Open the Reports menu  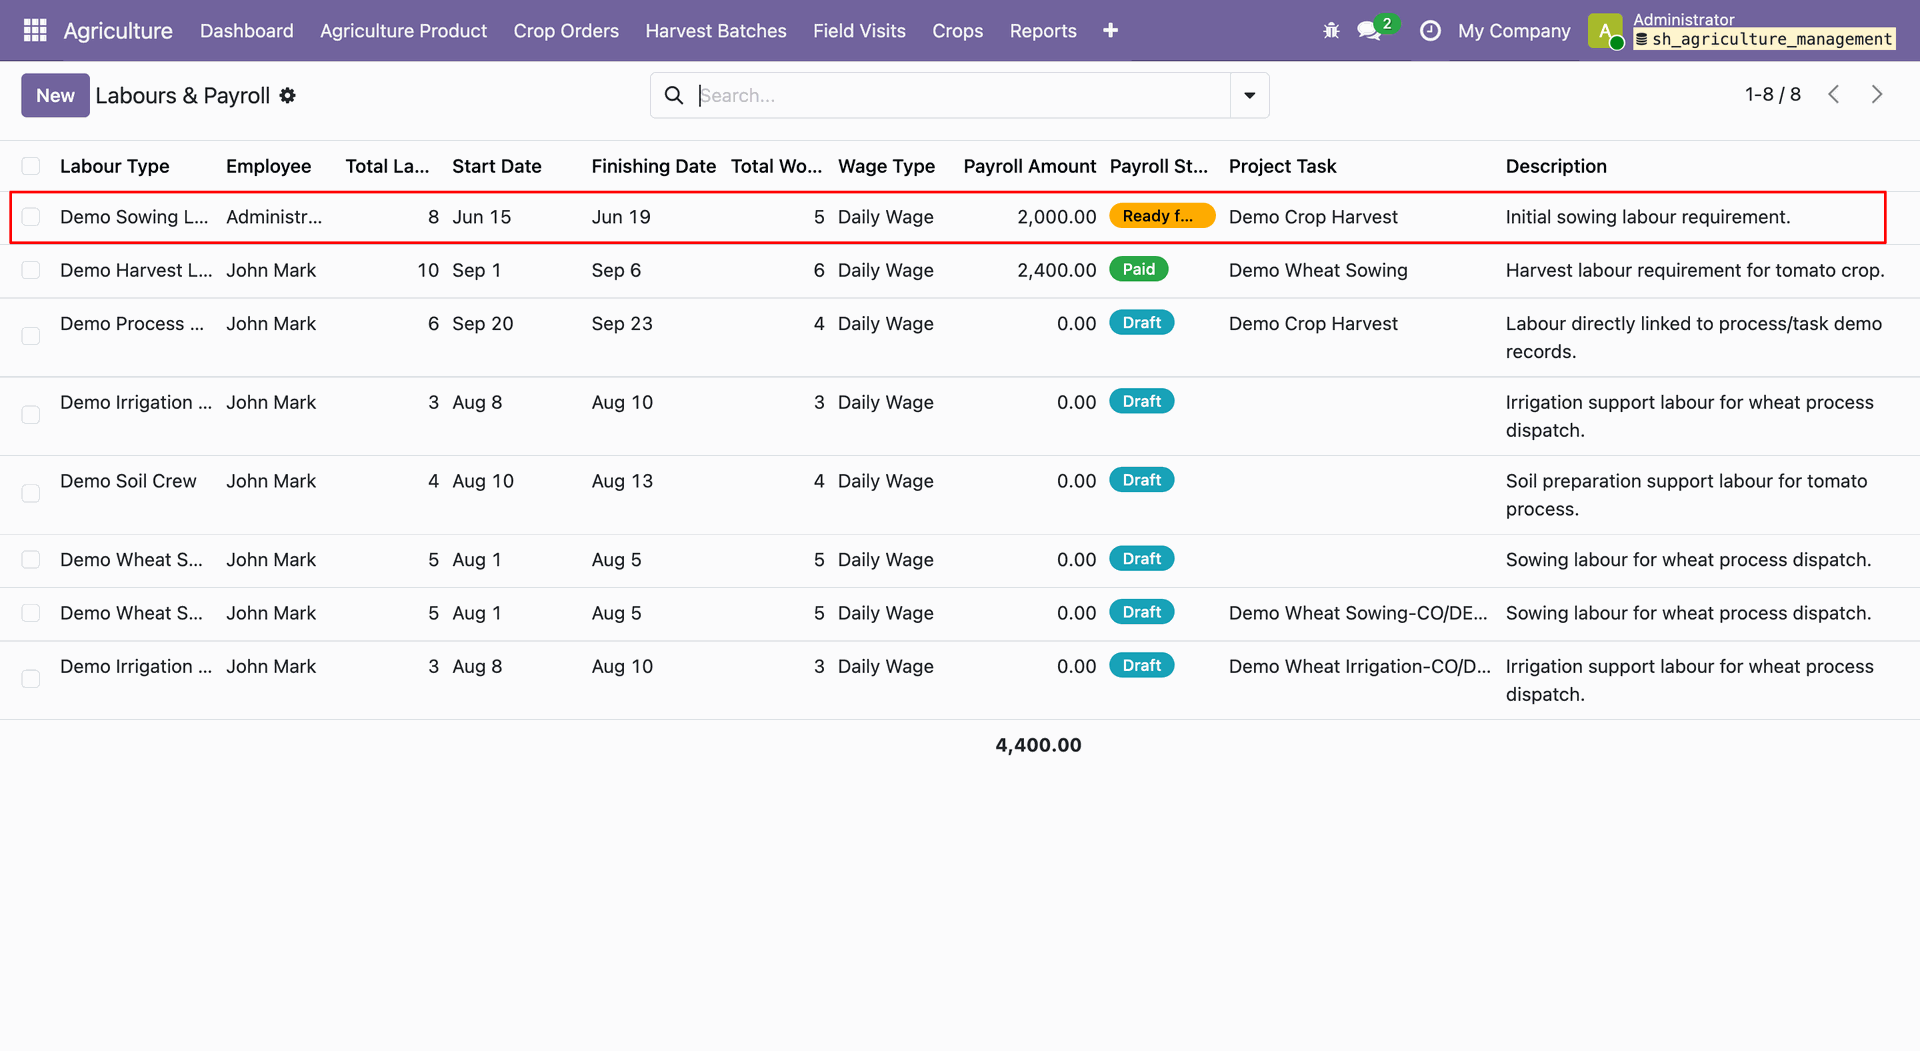(1043, 31)
